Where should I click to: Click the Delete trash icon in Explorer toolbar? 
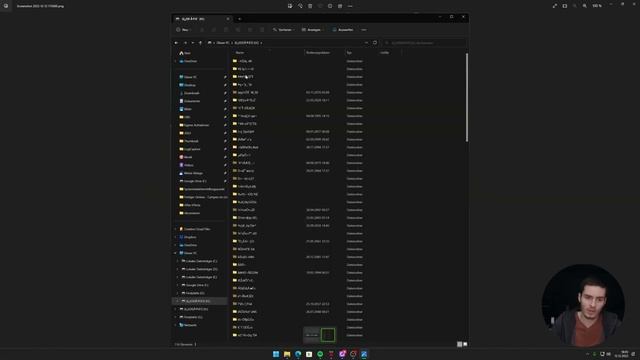coord(262,30)
